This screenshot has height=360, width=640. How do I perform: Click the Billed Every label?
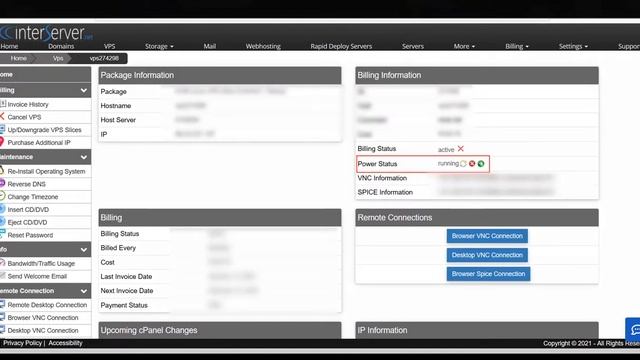click(x=118, y=248)
